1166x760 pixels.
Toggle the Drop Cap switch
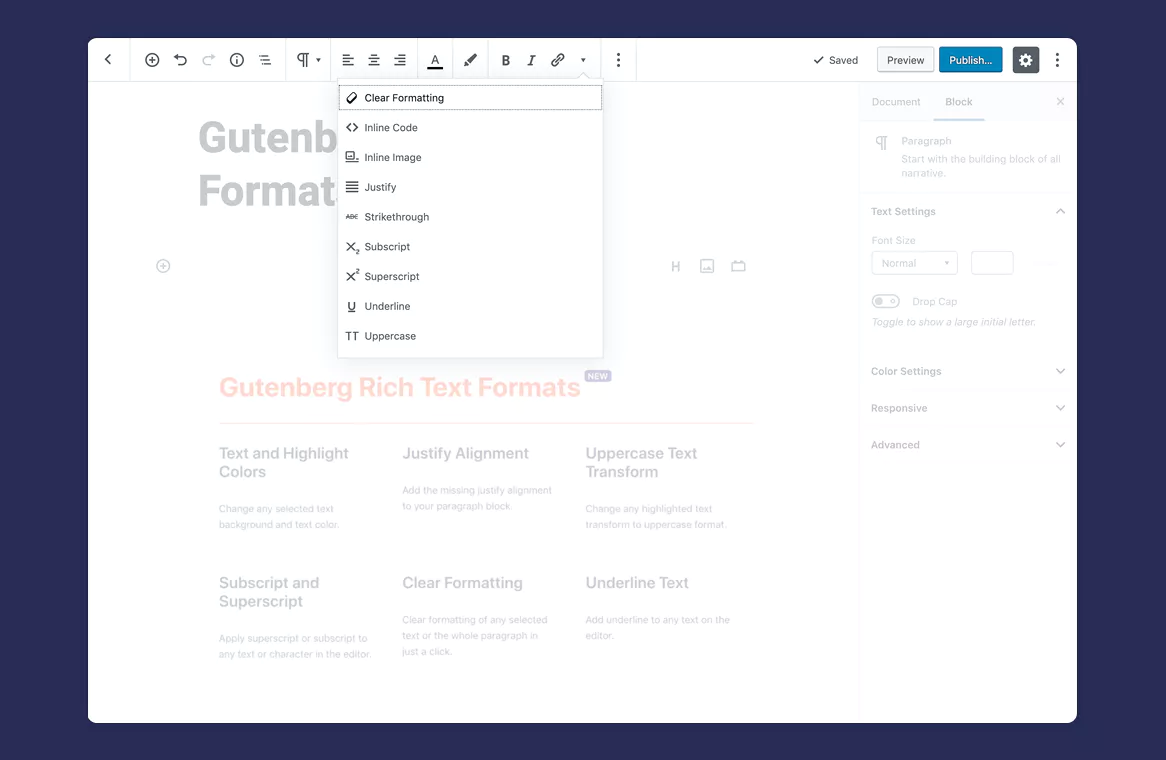[885, 301]
